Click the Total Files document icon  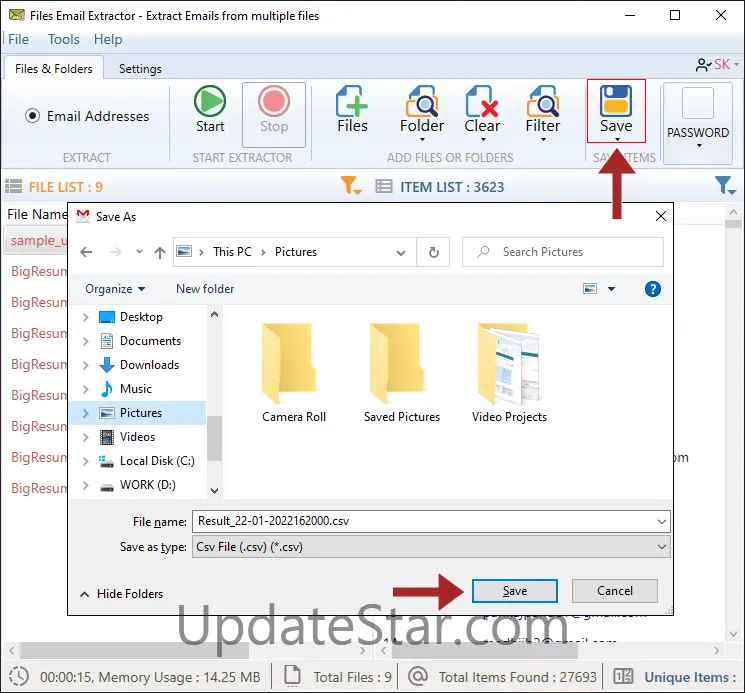pyautogui.click(x=292, y=676)
